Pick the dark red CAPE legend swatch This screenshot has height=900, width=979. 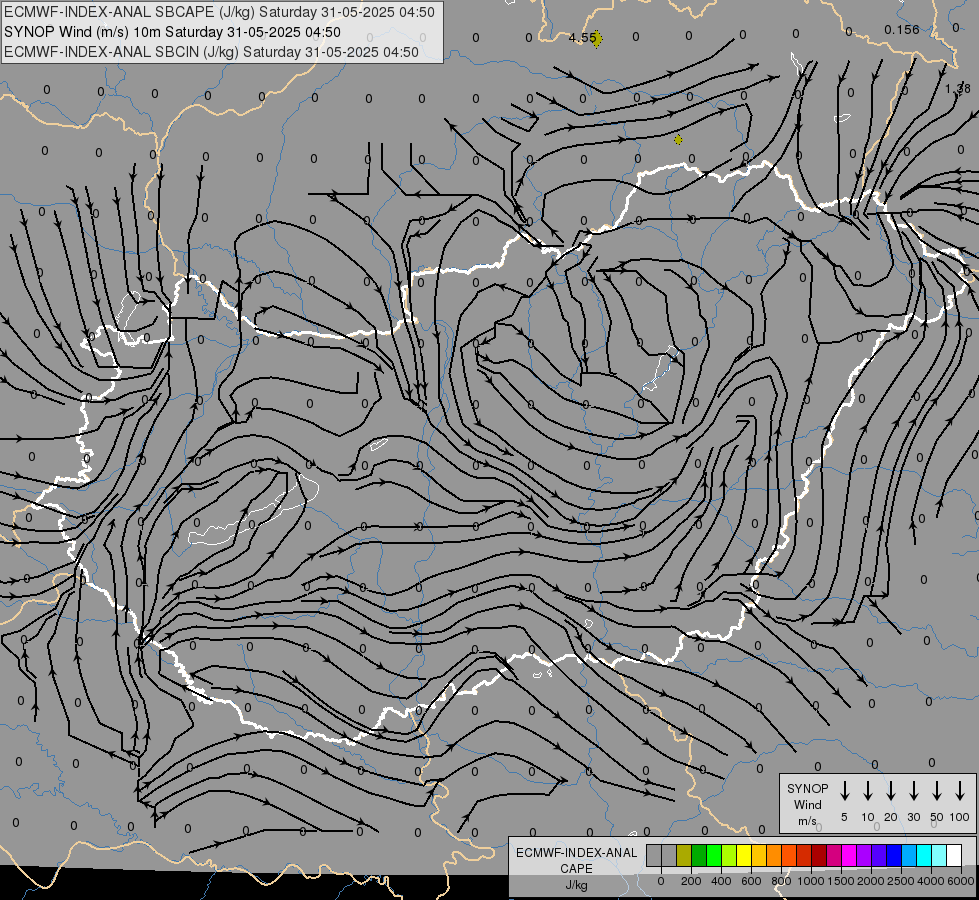819,855
